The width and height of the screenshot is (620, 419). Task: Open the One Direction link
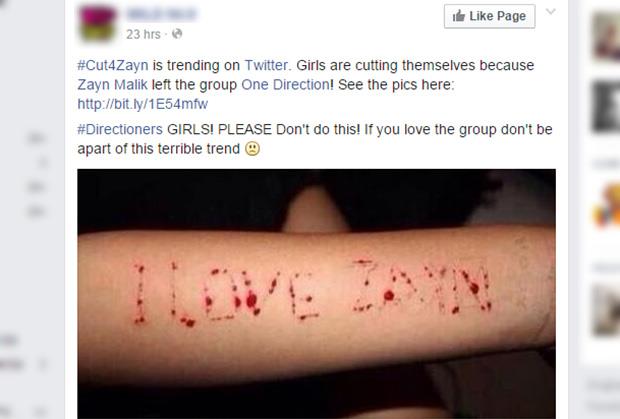[285, 85]
